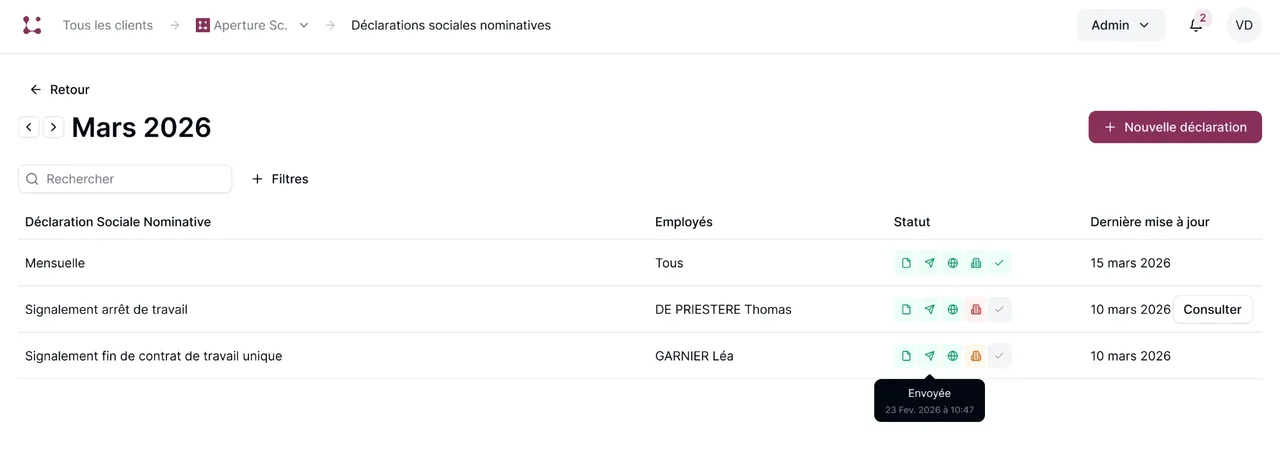
Task: Open the Admin role dropdown
Action: click(x=1121, y=25)
